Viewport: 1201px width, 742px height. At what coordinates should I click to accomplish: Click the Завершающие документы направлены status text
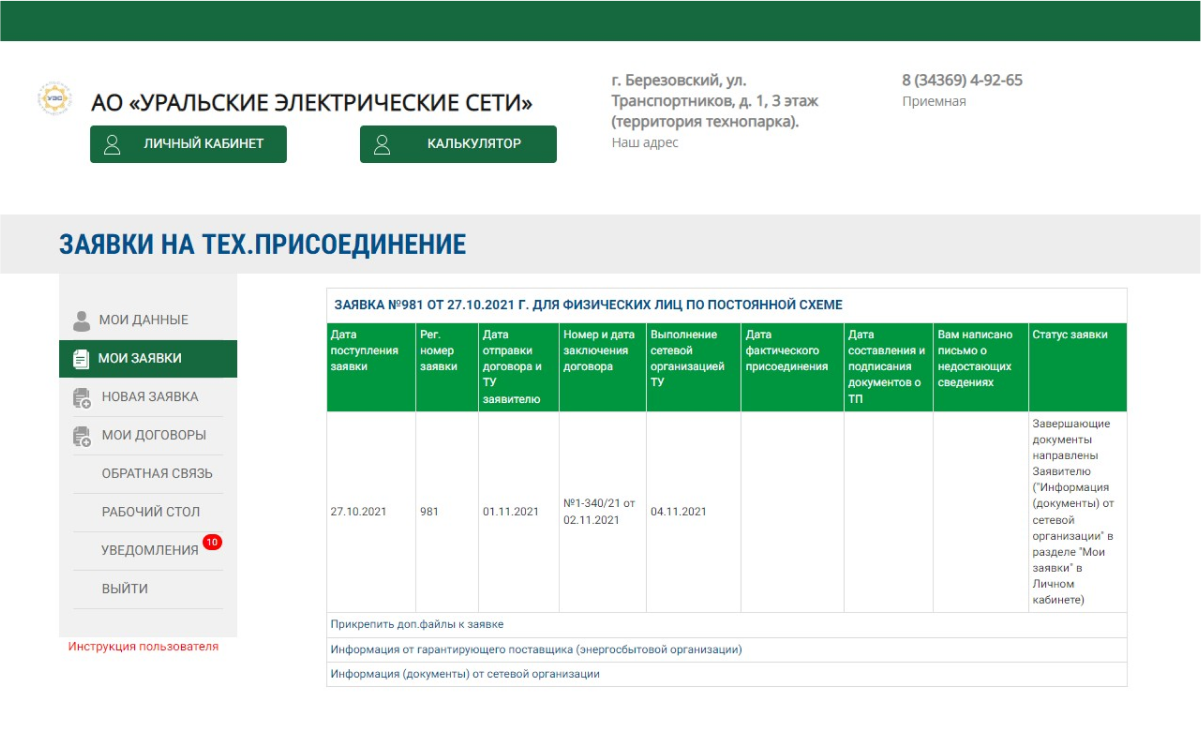(x=1073, y=512)
